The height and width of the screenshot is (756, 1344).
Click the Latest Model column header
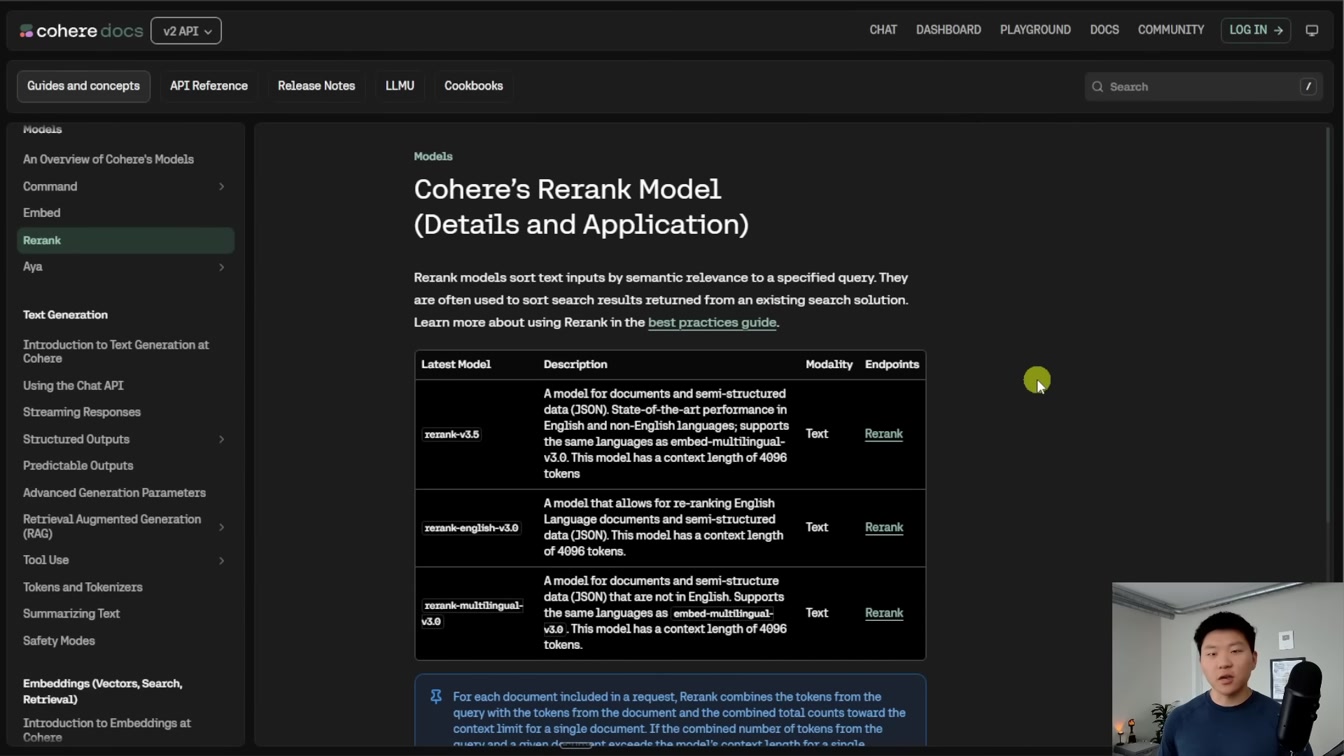click(x=456, y=364)
